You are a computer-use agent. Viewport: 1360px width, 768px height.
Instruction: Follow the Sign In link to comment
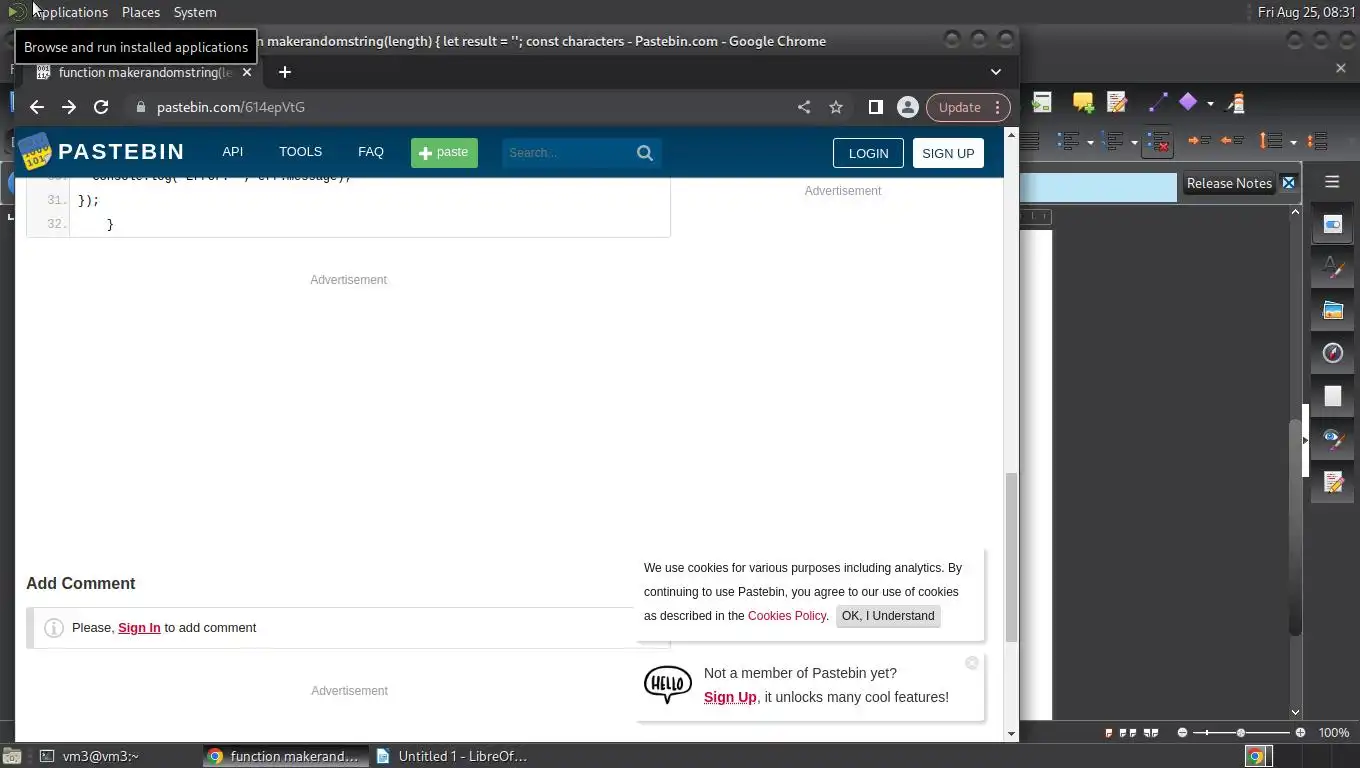pos(139,628)
